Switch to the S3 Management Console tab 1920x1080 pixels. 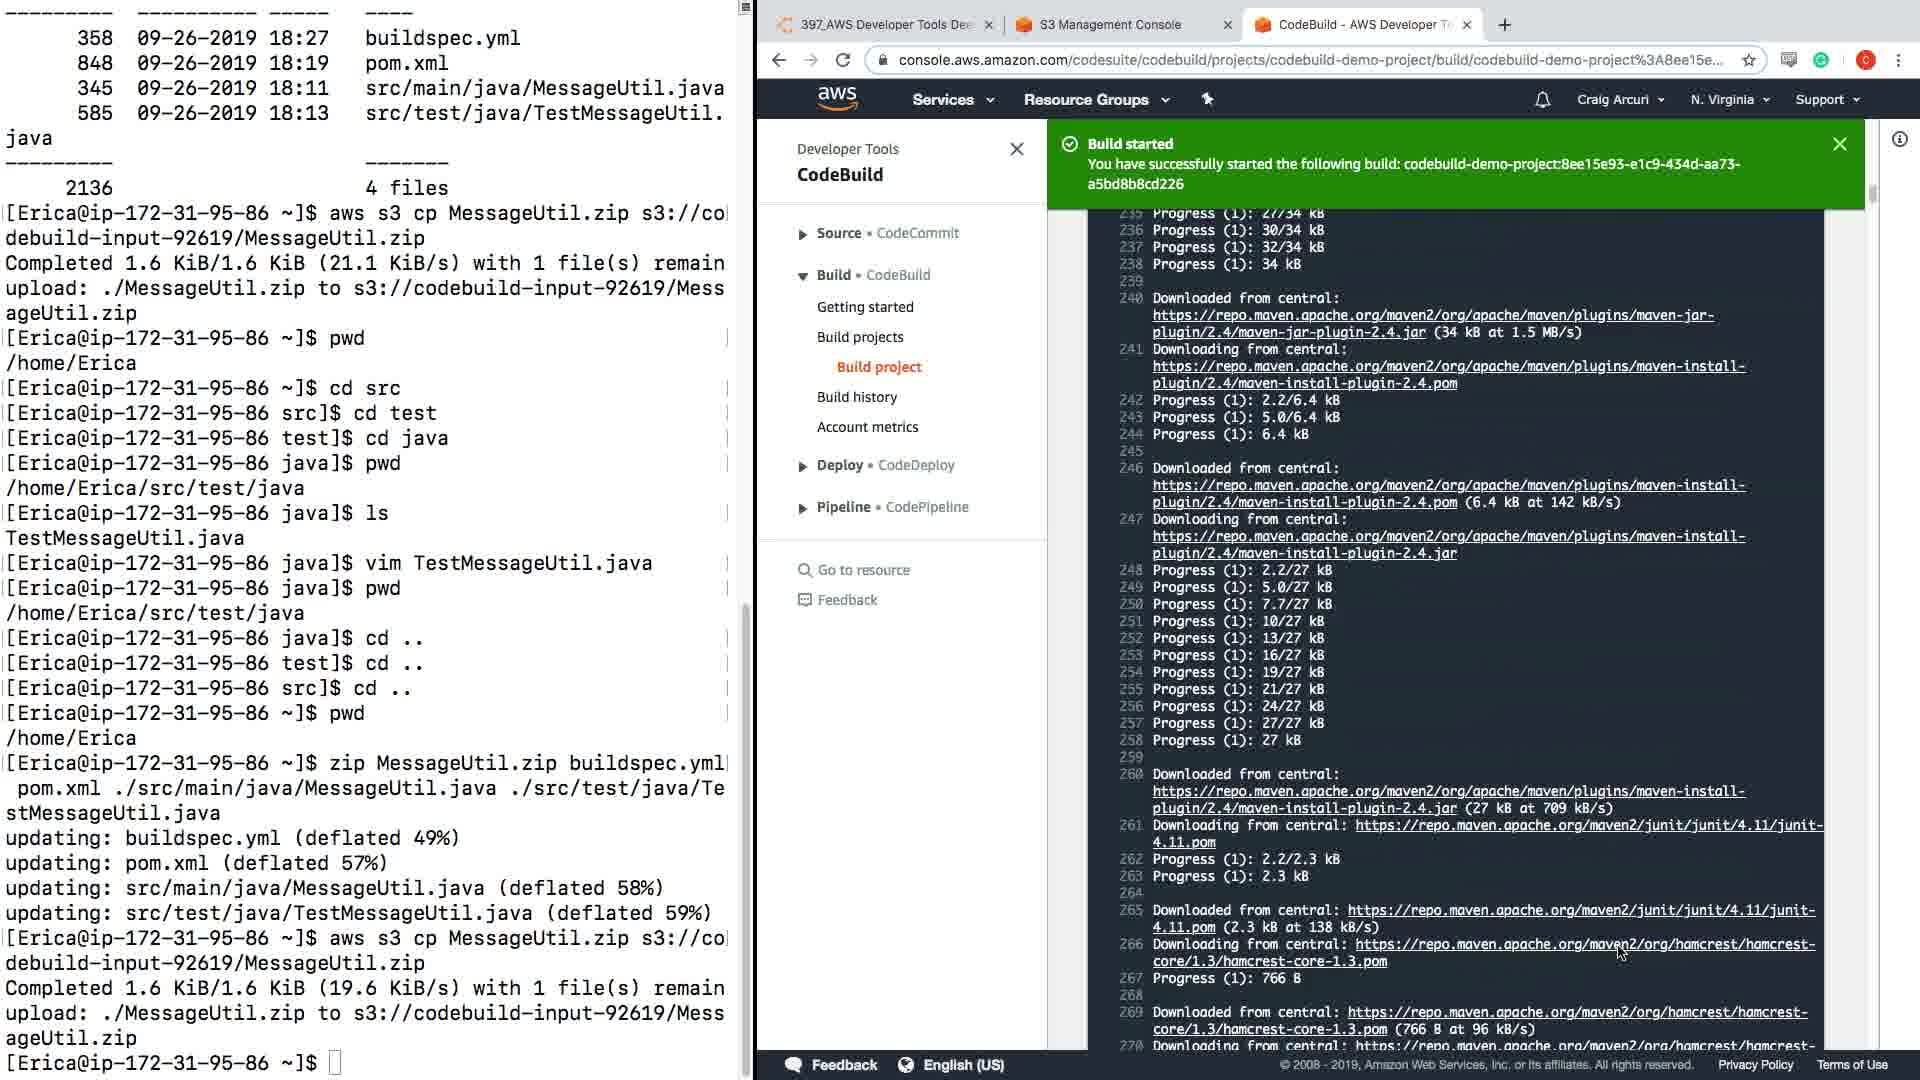tap(1110, 25)
